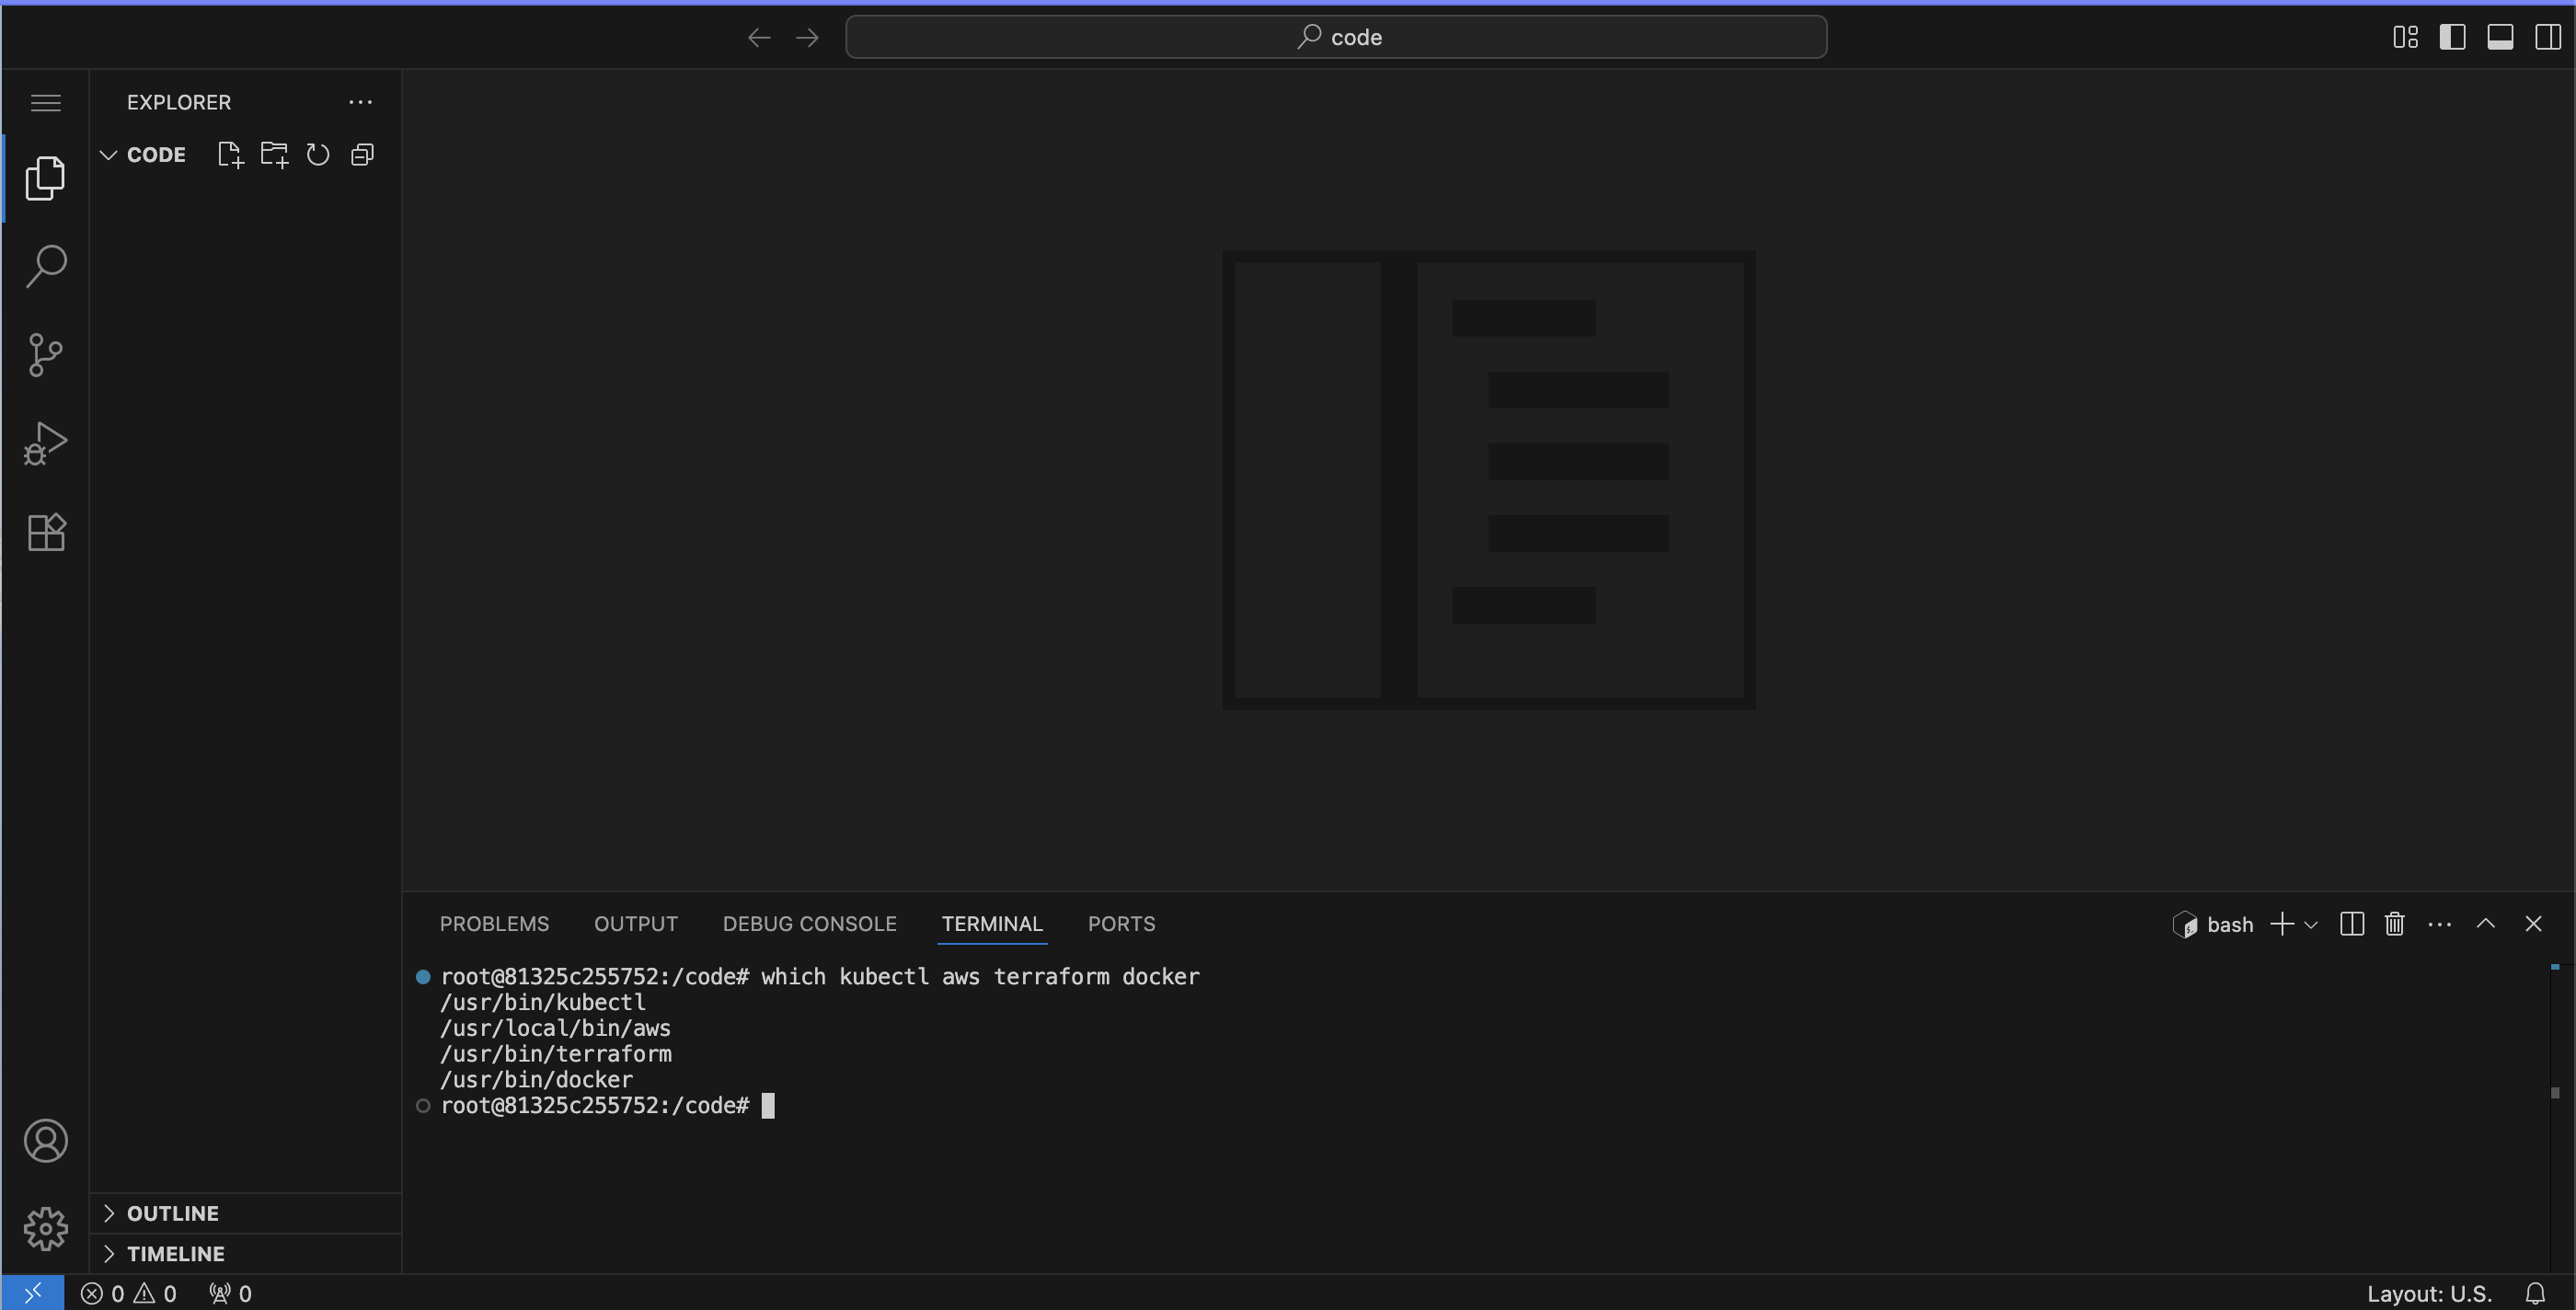Image resolution: width=2576 pixels, height=1310 pixels.
Task: Switch to the PROBLEMS tab
Action: tap(494, 923)
